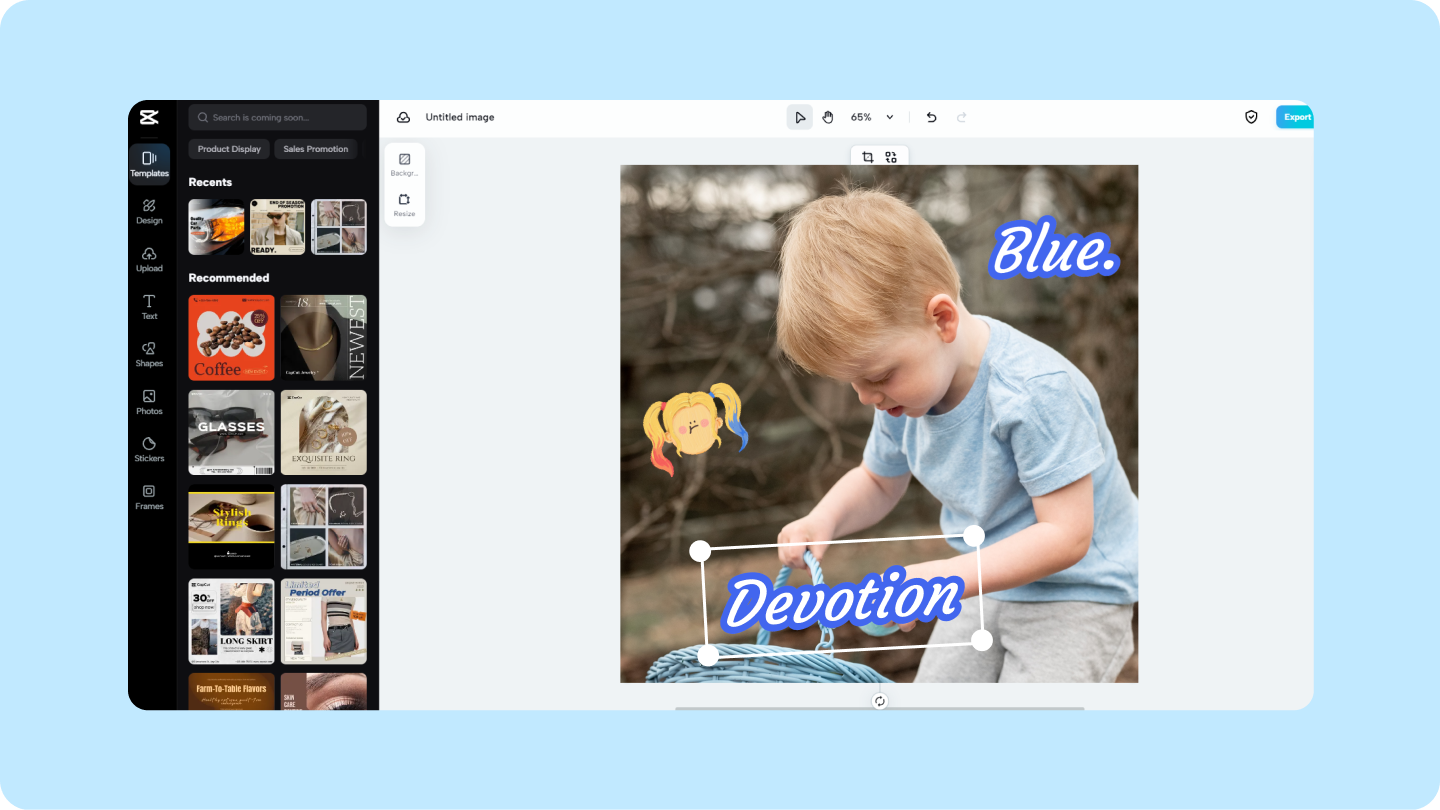Screen dimensions: 1440x810
Task: Choose the NEWEST necklace template
Action: pyautogui.click(x=323, y=338)
